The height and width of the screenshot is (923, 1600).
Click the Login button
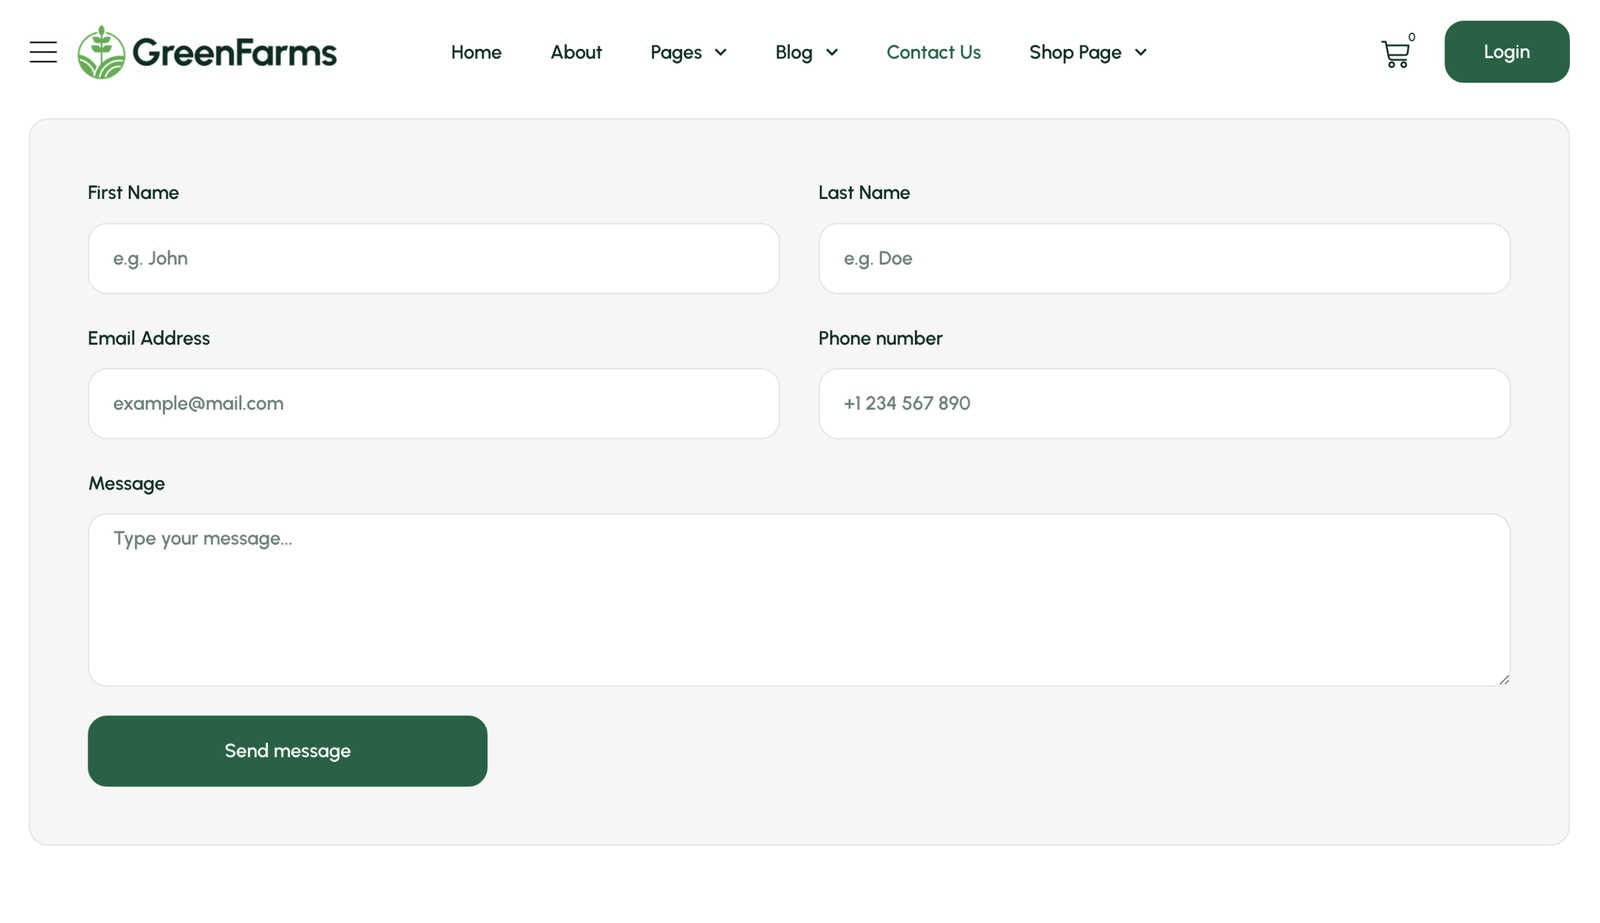pyautogui.click(x=1506, y=52)
